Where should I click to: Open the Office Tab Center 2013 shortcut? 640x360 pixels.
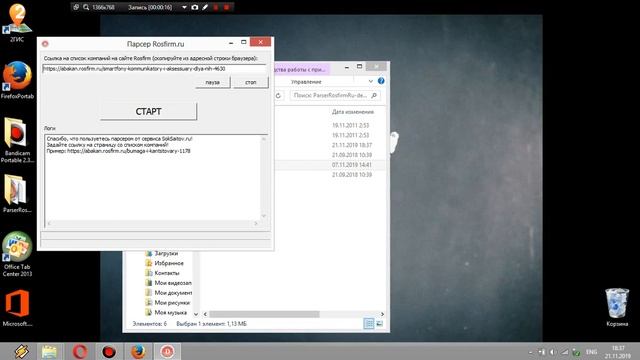(17, 254)
